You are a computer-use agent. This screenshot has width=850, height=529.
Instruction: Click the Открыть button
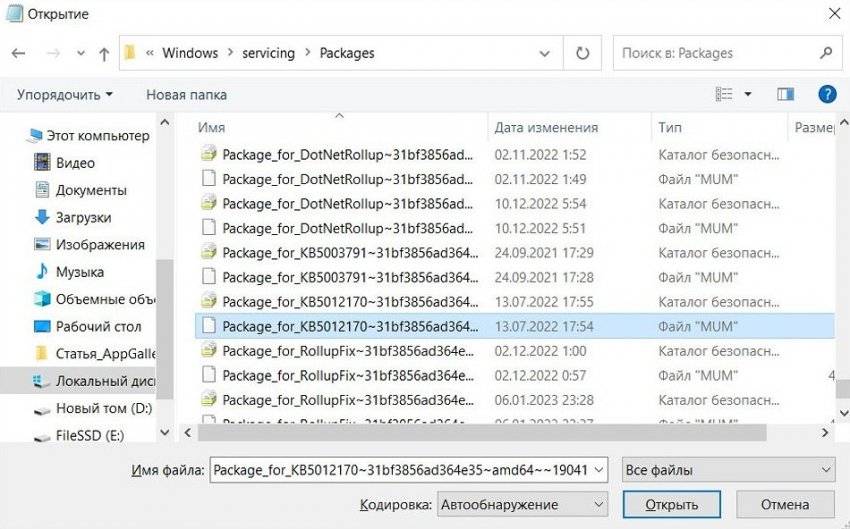point(671,504)
